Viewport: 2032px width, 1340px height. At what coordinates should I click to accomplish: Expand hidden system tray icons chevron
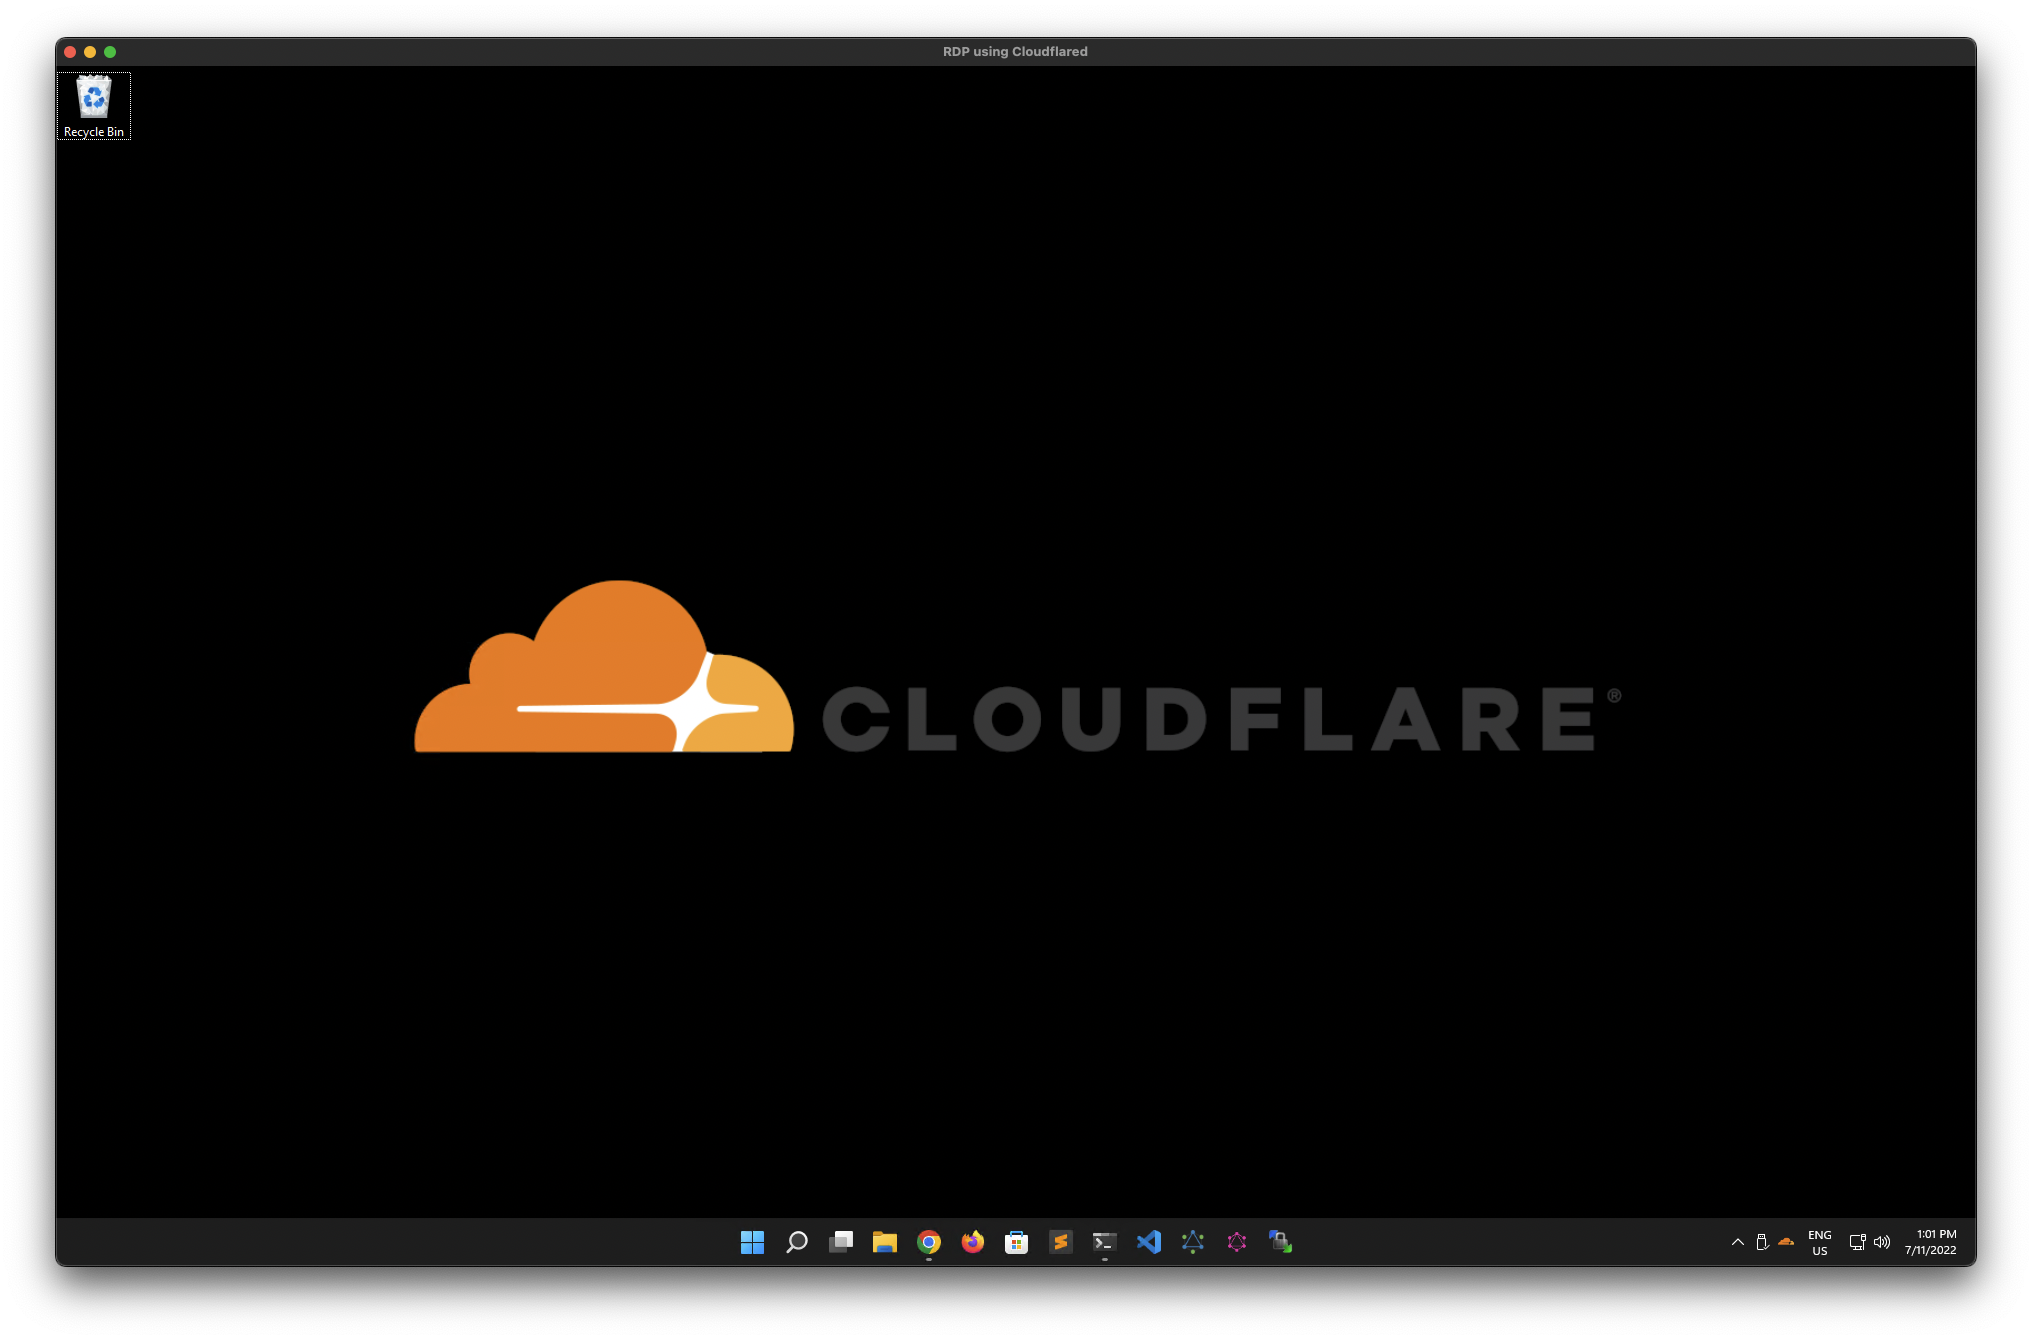[x=1738, y=1242]
